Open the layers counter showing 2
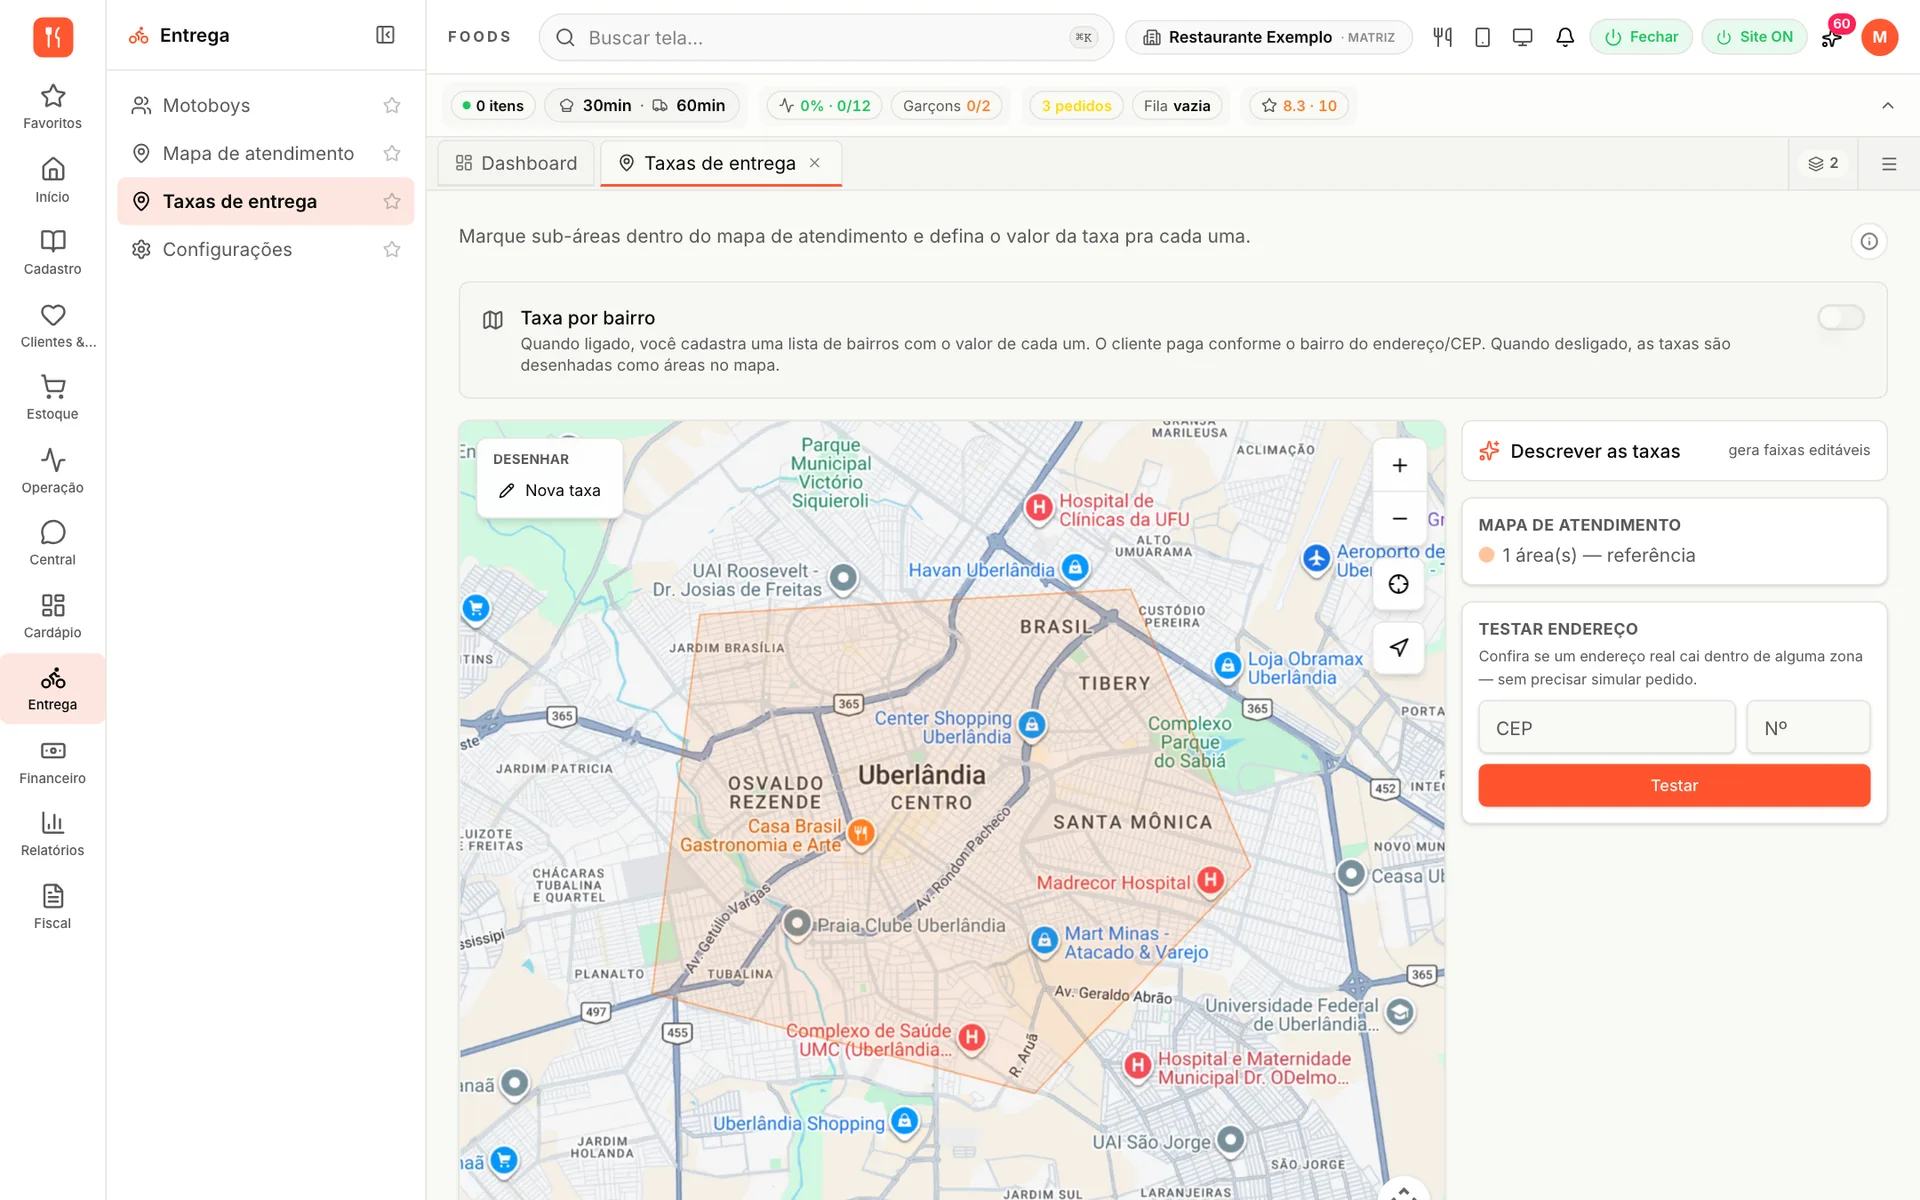Screen dimensions: 1920x1200 pos(1823,163)
